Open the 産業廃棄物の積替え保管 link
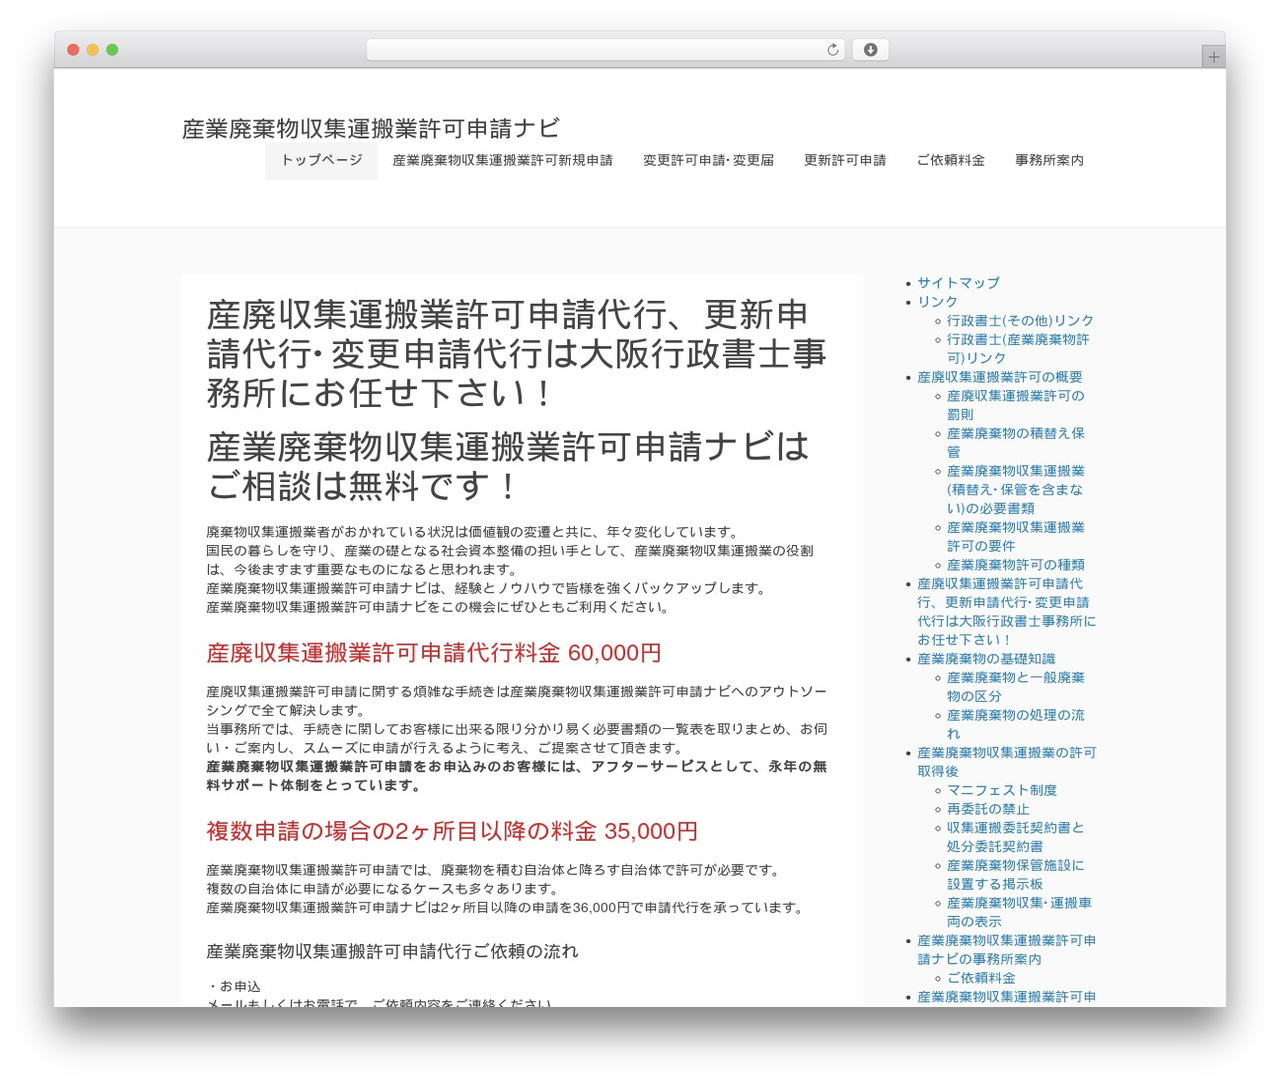 pyautogui.click(x=1016, y=442)
